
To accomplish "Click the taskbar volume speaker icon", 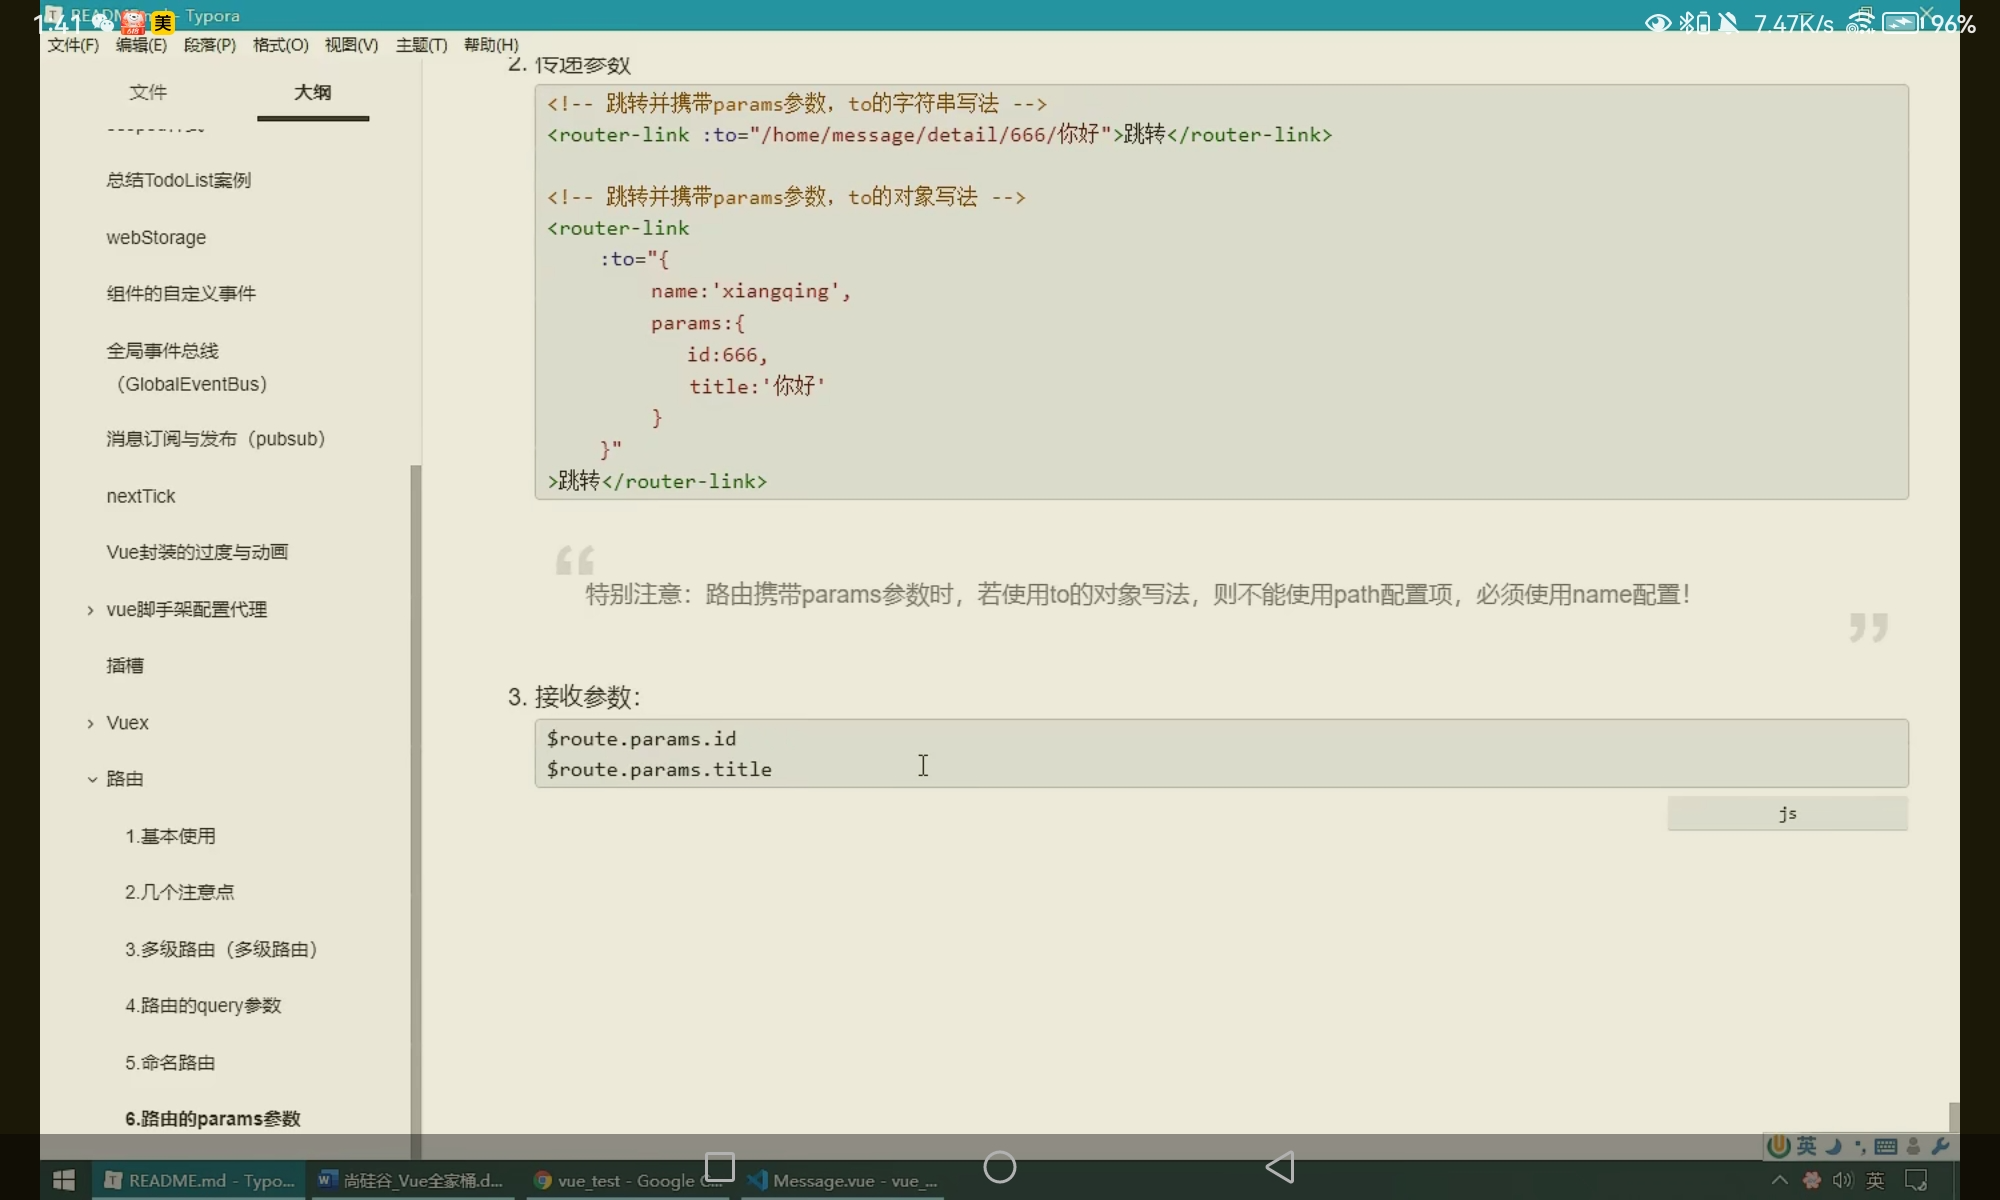I will (x=1842, y=1180).
